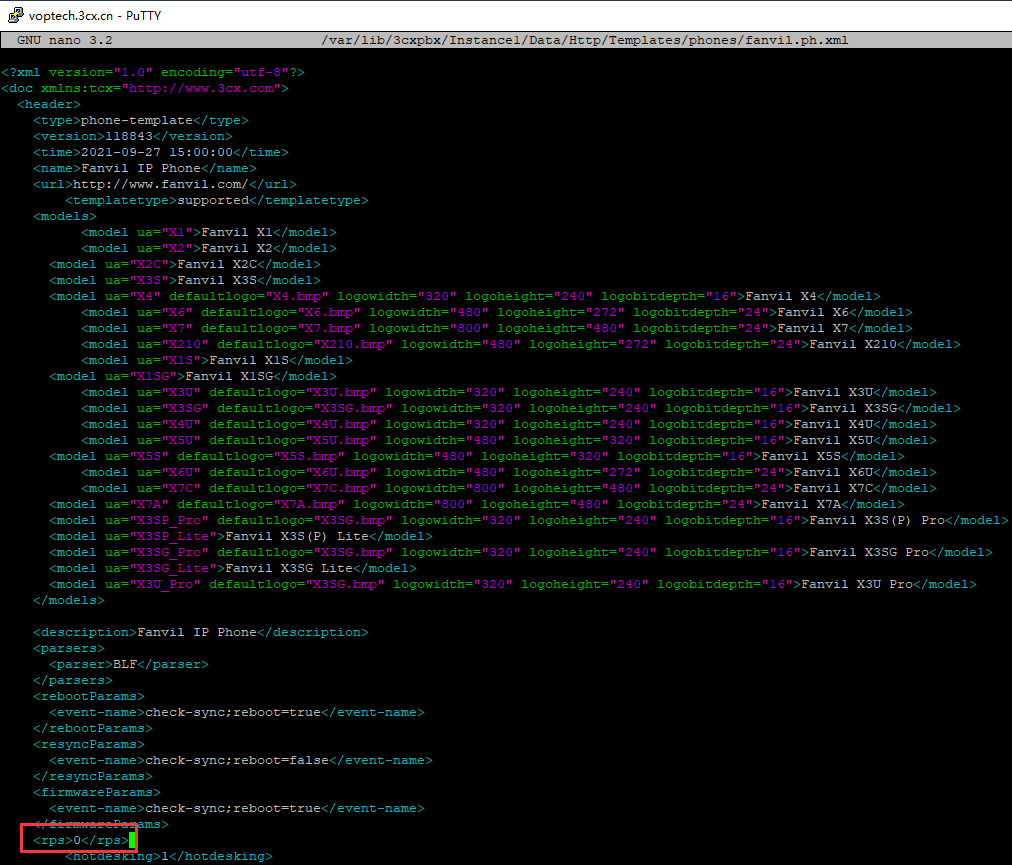This screenshot has height=865, width=1012.
Task: Click the opening resyncParams tag line
Action: (89, 745)
